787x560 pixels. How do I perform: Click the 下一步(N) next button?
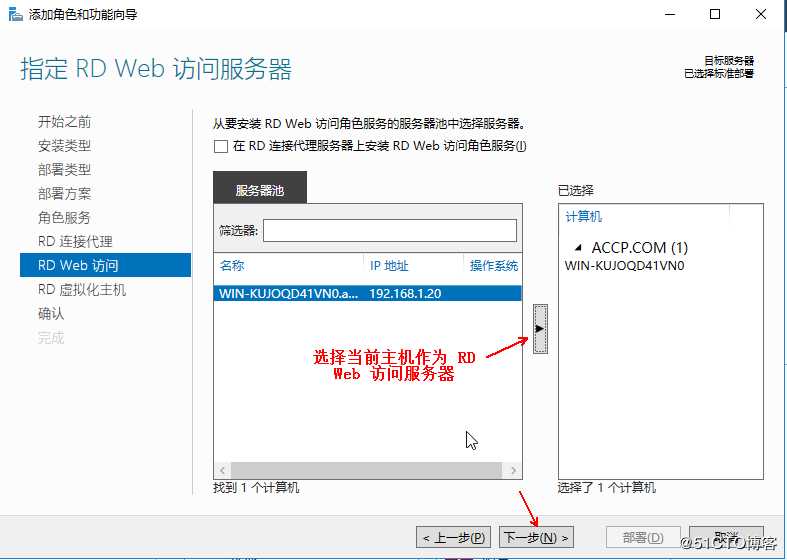point(536,538)
